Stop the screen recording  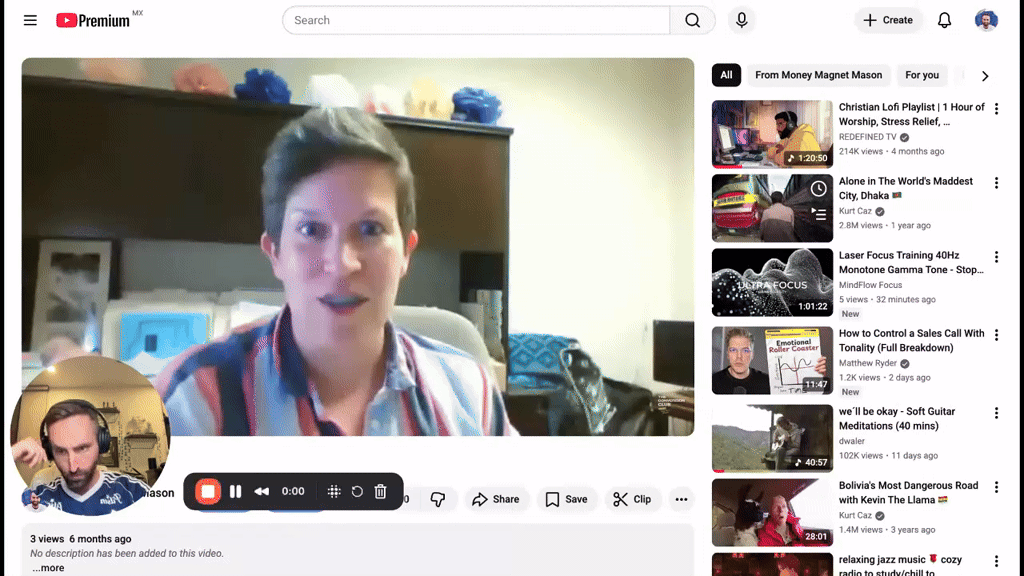coord(208,491)
